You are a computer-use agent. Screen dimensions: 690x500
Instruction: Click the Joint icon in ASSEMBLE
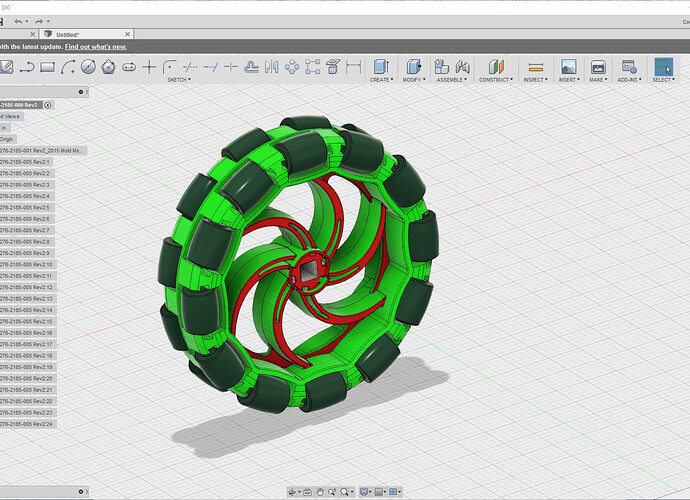click(x=462, y=67)
